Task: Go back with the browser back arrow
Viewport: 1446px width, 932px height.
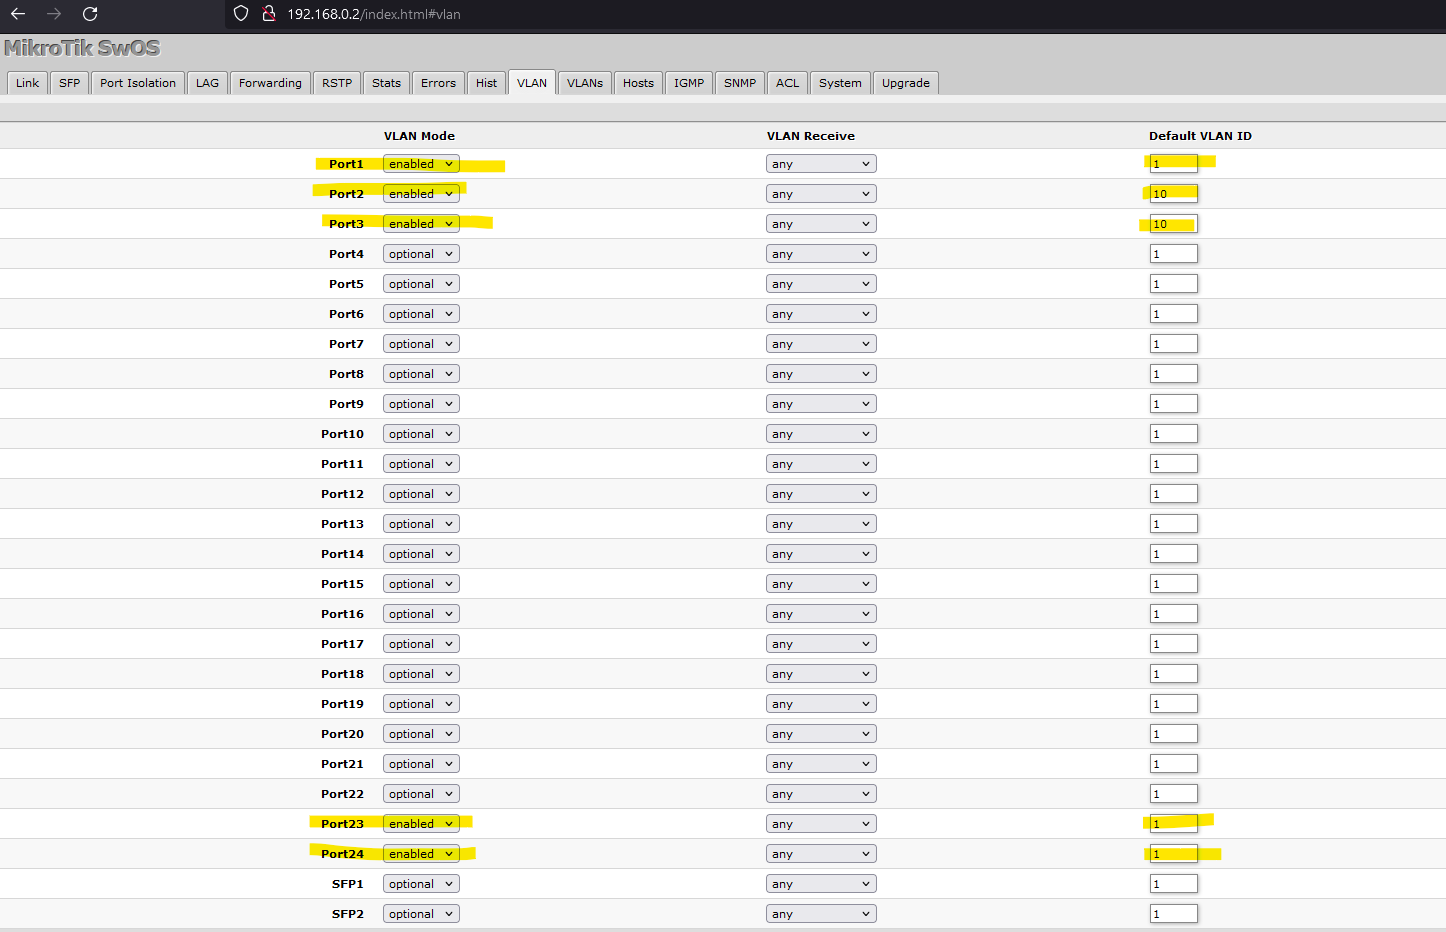Action: pos(18,14)
